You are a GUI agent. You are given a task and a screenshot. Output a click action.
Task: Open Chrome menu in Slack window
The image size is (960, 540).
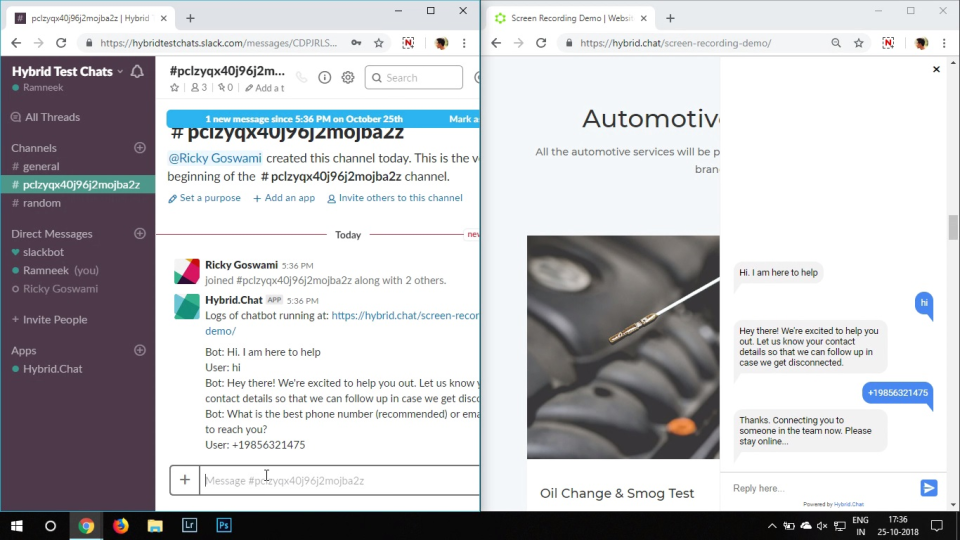point(464,43)
